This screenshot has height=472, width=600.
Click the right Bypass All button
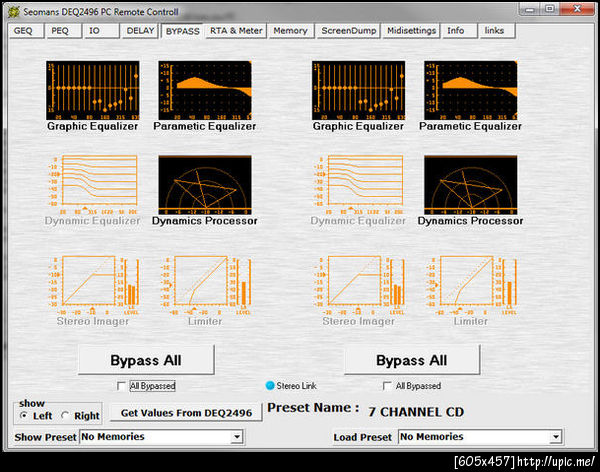pos(412,360)
